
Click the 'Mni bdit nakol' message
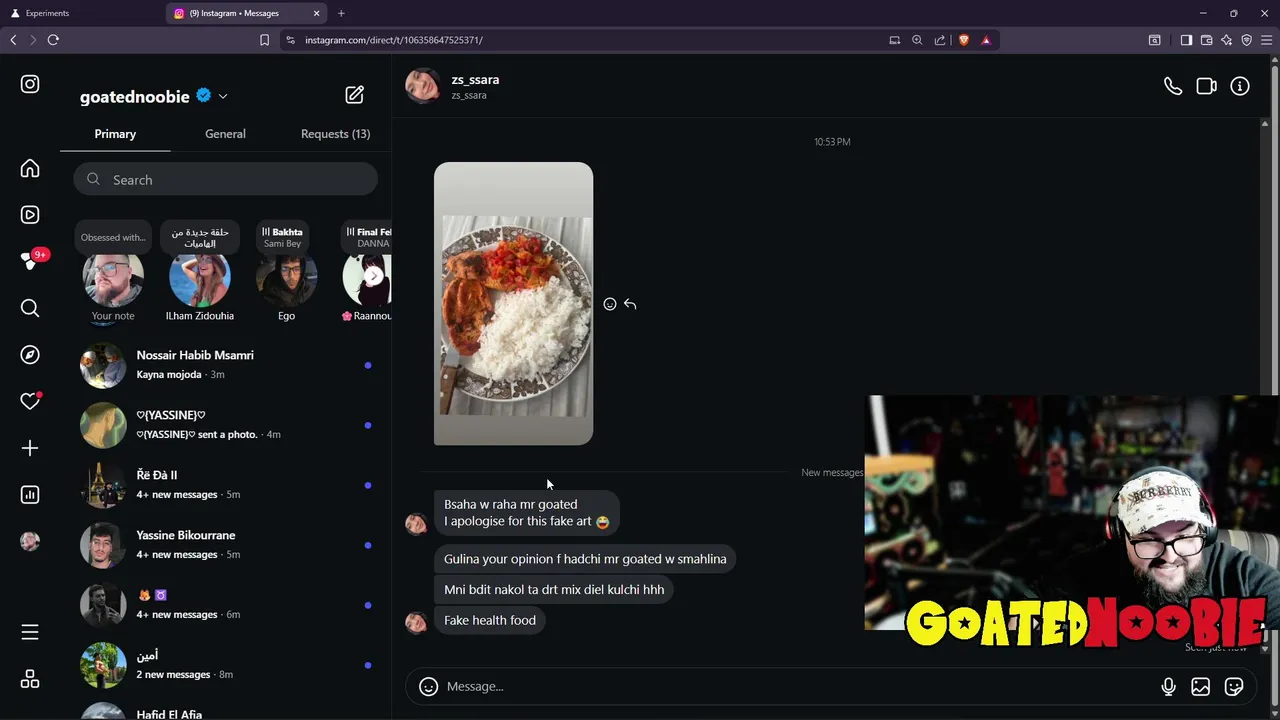click(554, 590)
